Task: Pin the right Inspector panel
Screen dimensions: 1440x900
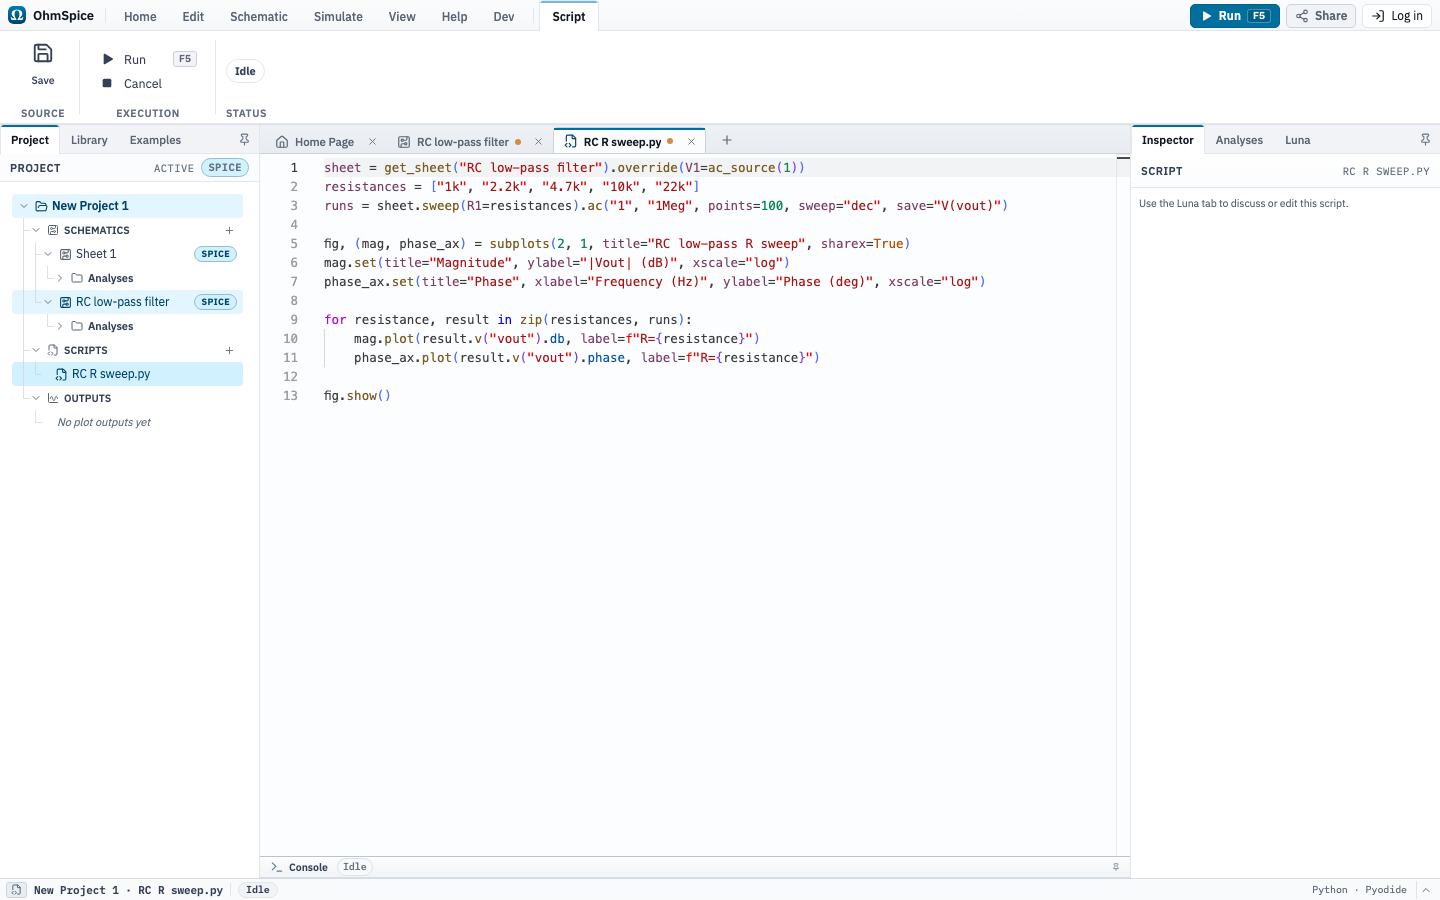Action: (1425, 140)
